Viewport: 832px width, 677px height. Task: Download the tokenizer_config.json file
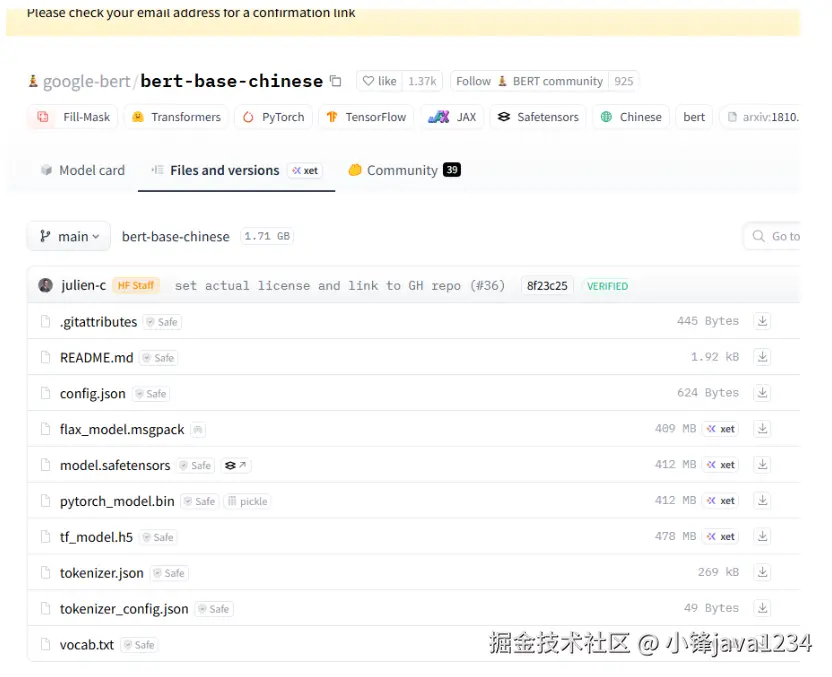(x=762, y=608)
